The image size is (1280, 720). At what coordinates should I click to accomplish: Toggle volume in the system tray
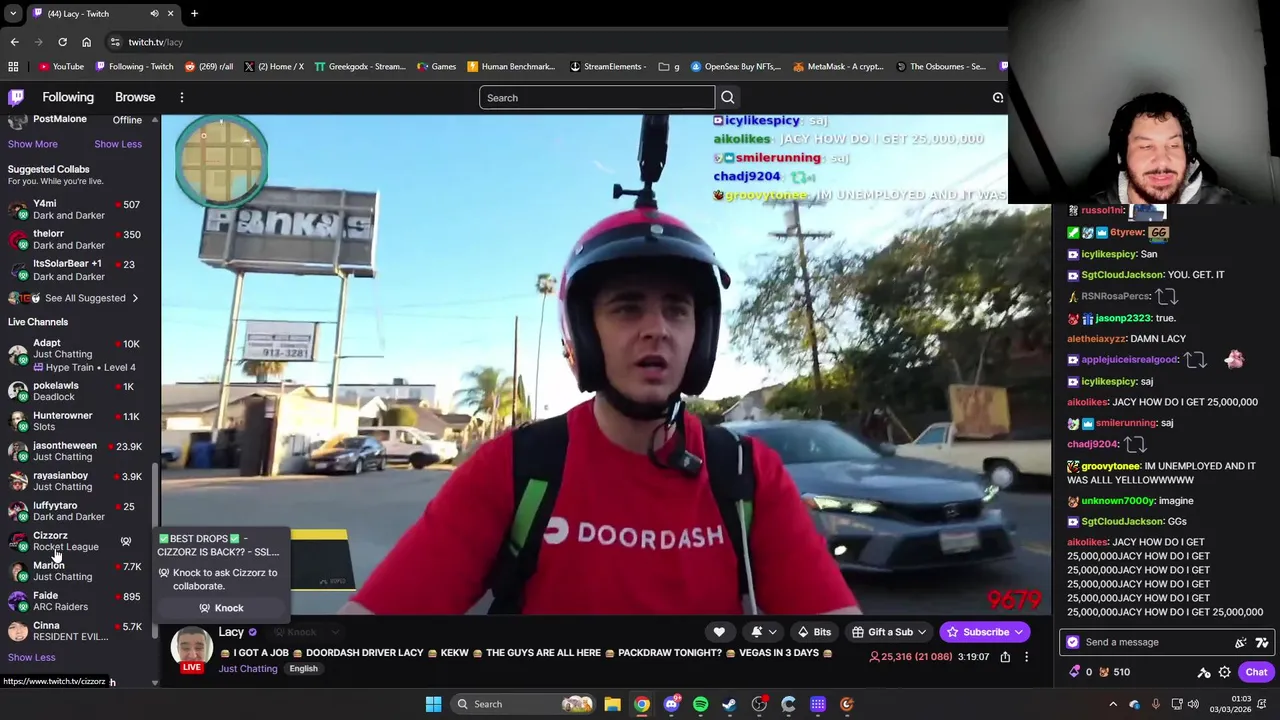[1193, 704]
